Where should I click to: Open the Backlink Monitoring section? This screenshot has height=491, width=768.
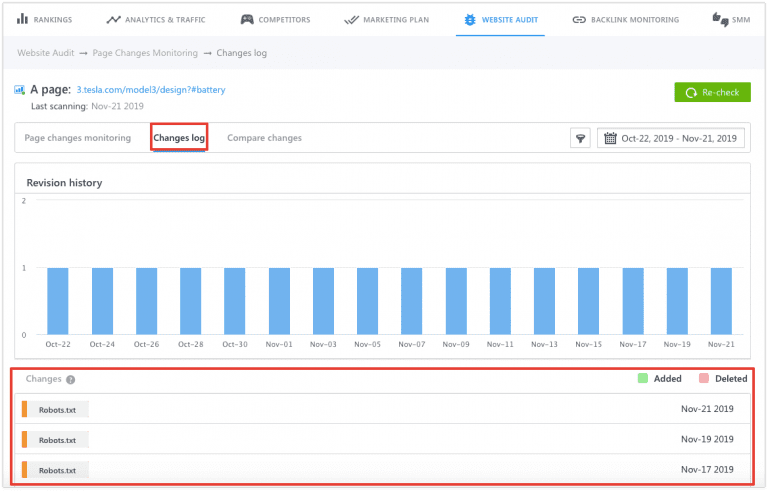625,20
